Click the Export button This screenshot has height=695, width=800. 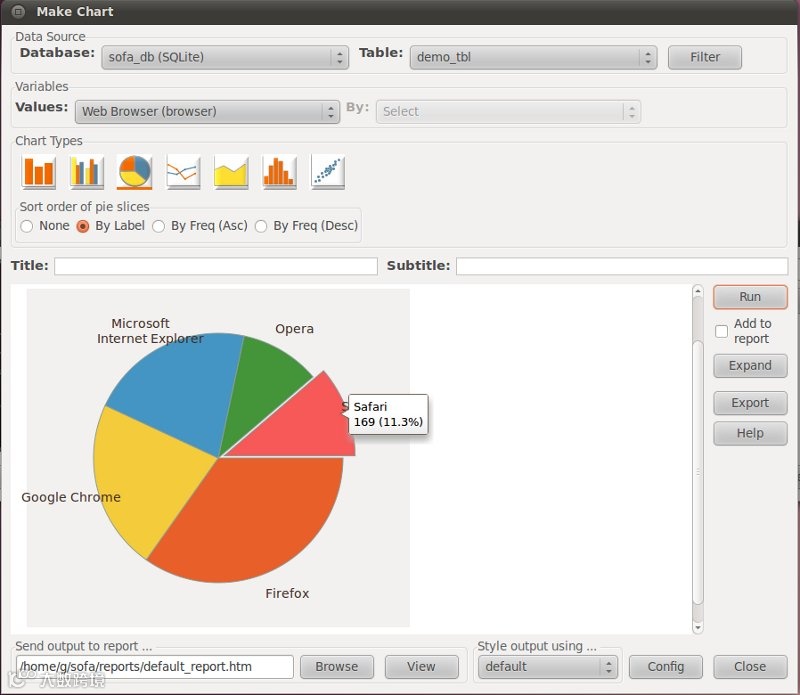point(750,403)
